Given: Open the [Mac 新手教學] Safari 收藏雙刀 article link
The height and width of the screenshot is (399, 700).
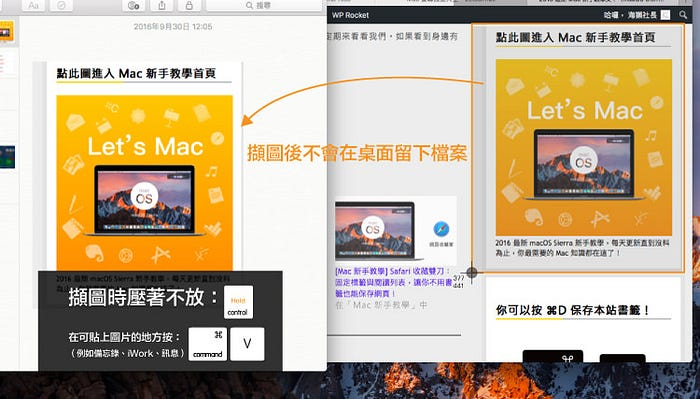Looking at the screenshot, I should 393,282.
